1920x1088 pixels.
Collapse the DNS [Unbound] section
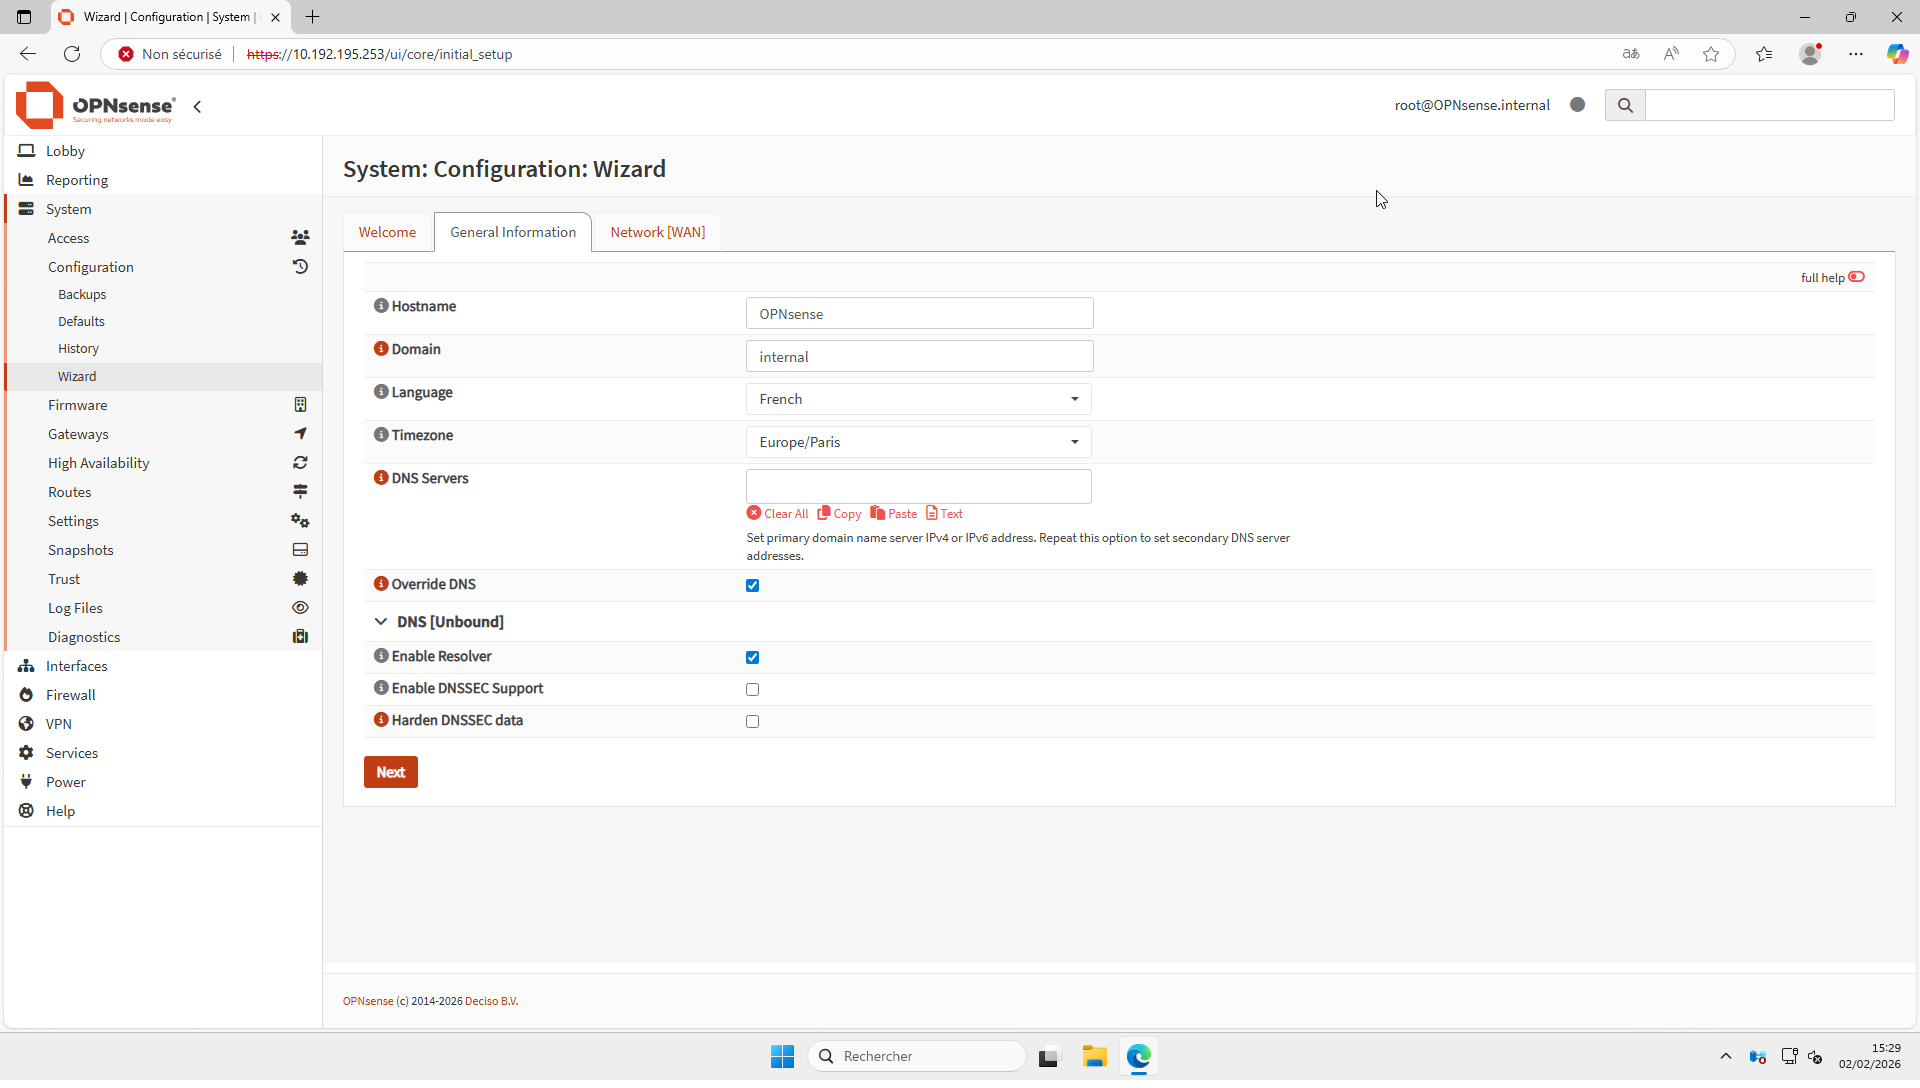point(381,622)
